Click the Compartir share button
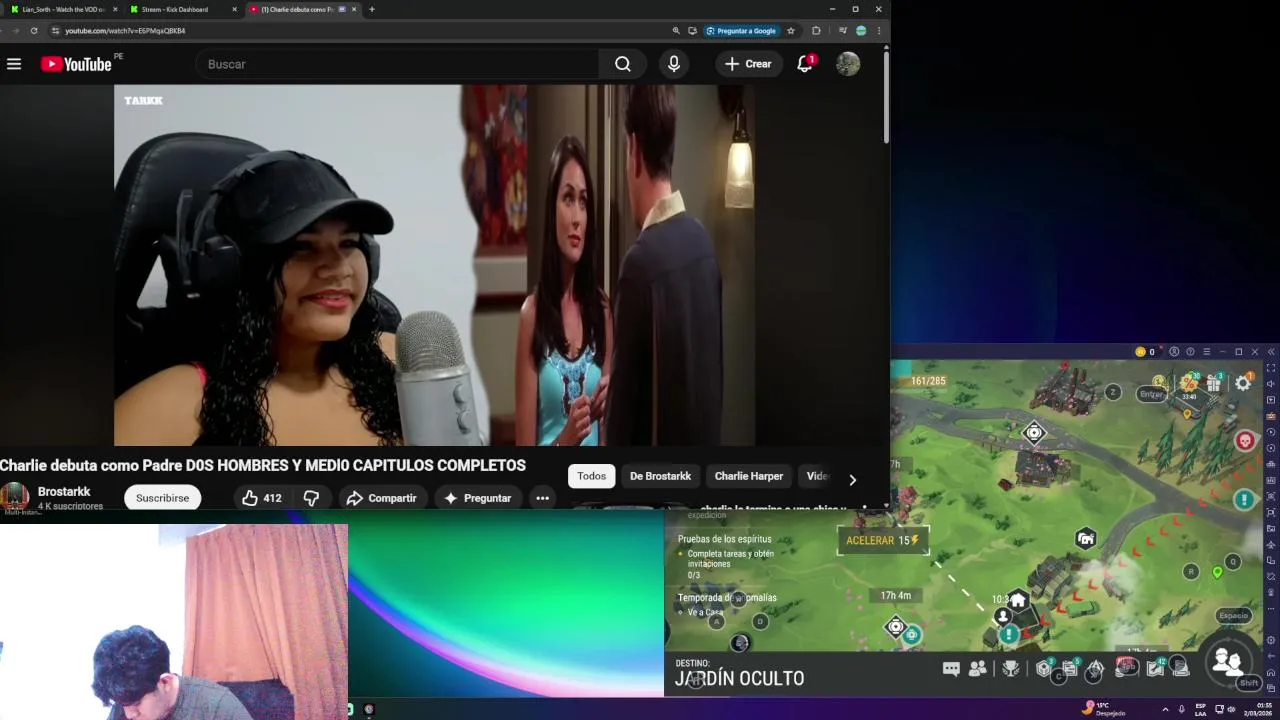1280x720 pixels. (382, 498)
